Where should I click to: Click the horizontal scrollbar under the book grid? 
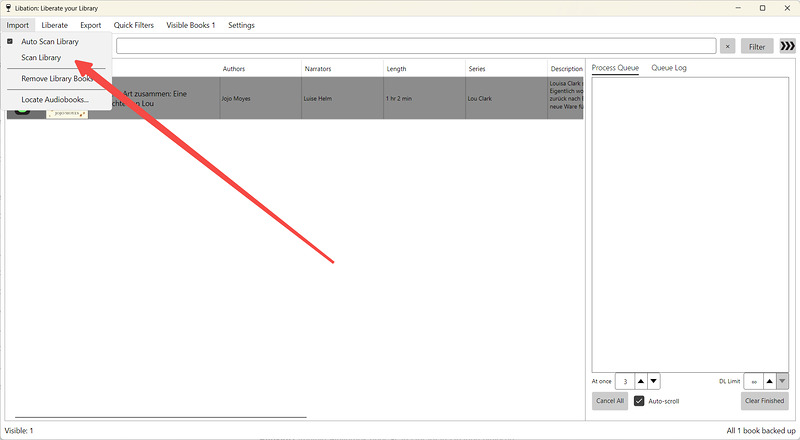(161, 417)
